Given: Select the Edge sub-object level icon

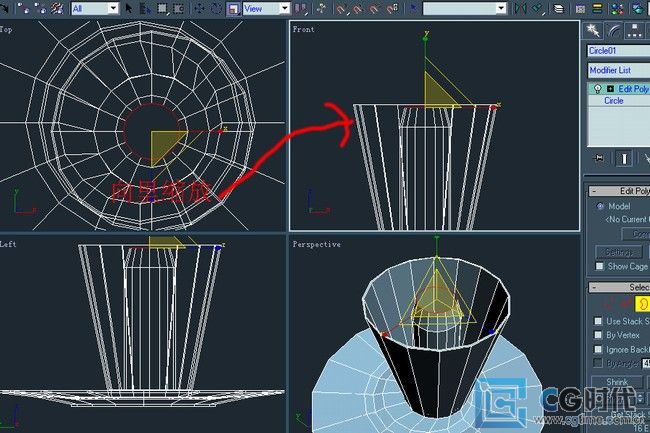Looking at the screenshot, I should 626,304.
